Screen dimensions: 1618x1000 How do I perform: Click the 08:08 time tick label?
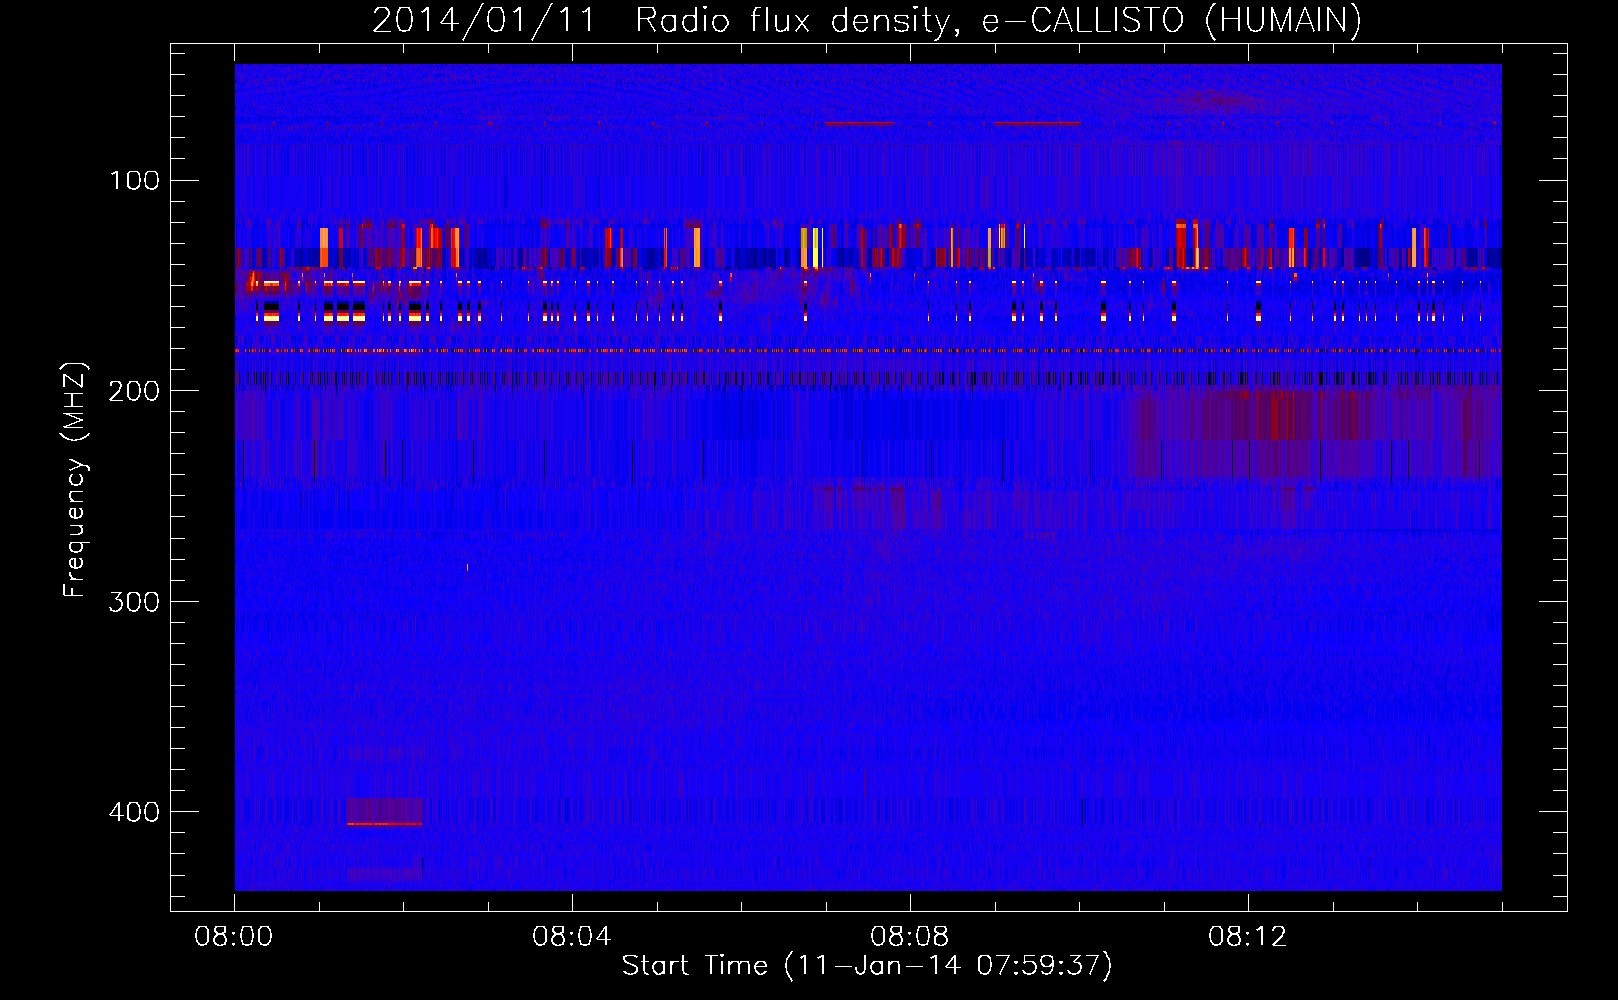pos(910,937)
